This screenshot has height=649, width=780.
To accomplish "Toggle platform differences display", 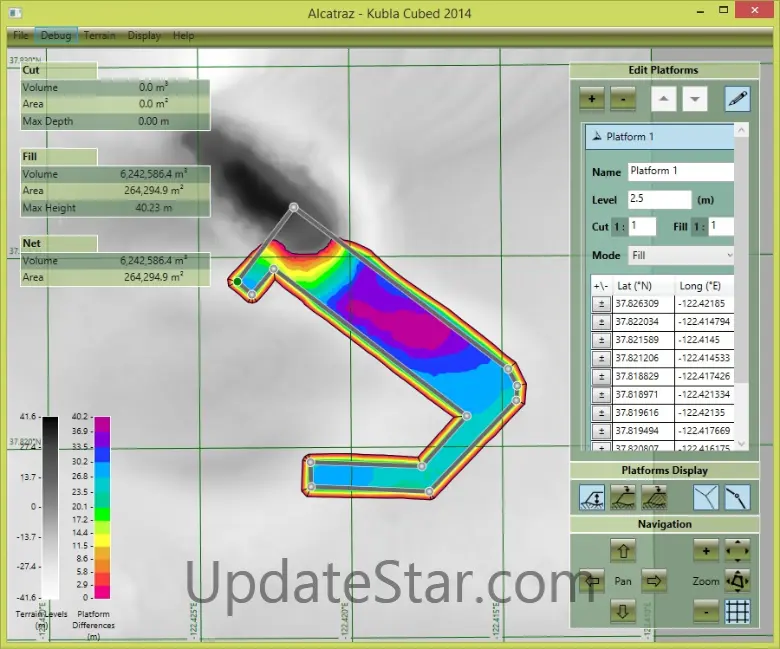I will (x=592, y=497).
